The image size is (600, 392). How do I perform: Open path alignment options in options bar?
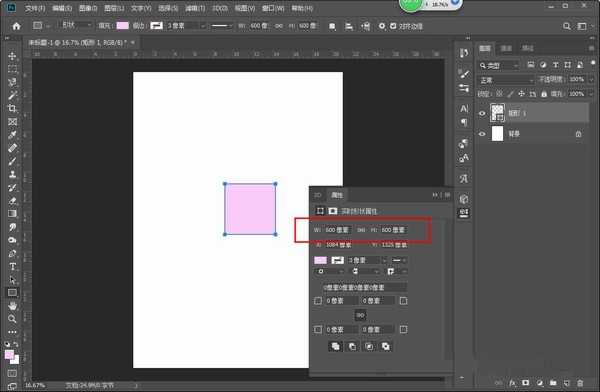[x=349, y=26]
